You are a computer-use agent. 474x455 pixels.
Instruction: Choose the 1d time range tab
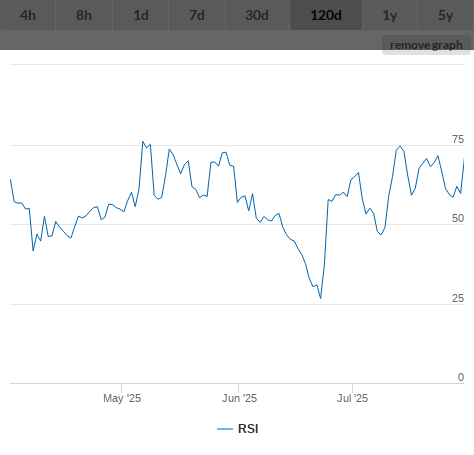click(x=141, y=15)
